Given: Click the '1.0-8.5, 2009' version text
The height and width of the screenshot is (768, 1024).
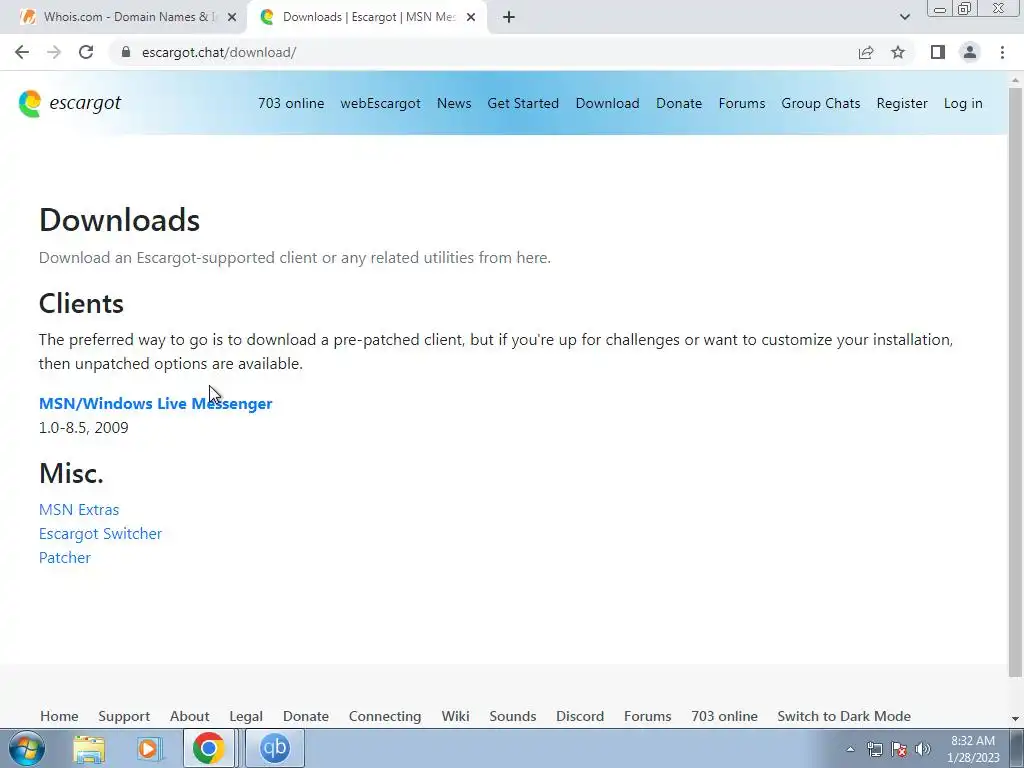Looking at the screenshot, I should pyautogui.click(x=84, y=428).
